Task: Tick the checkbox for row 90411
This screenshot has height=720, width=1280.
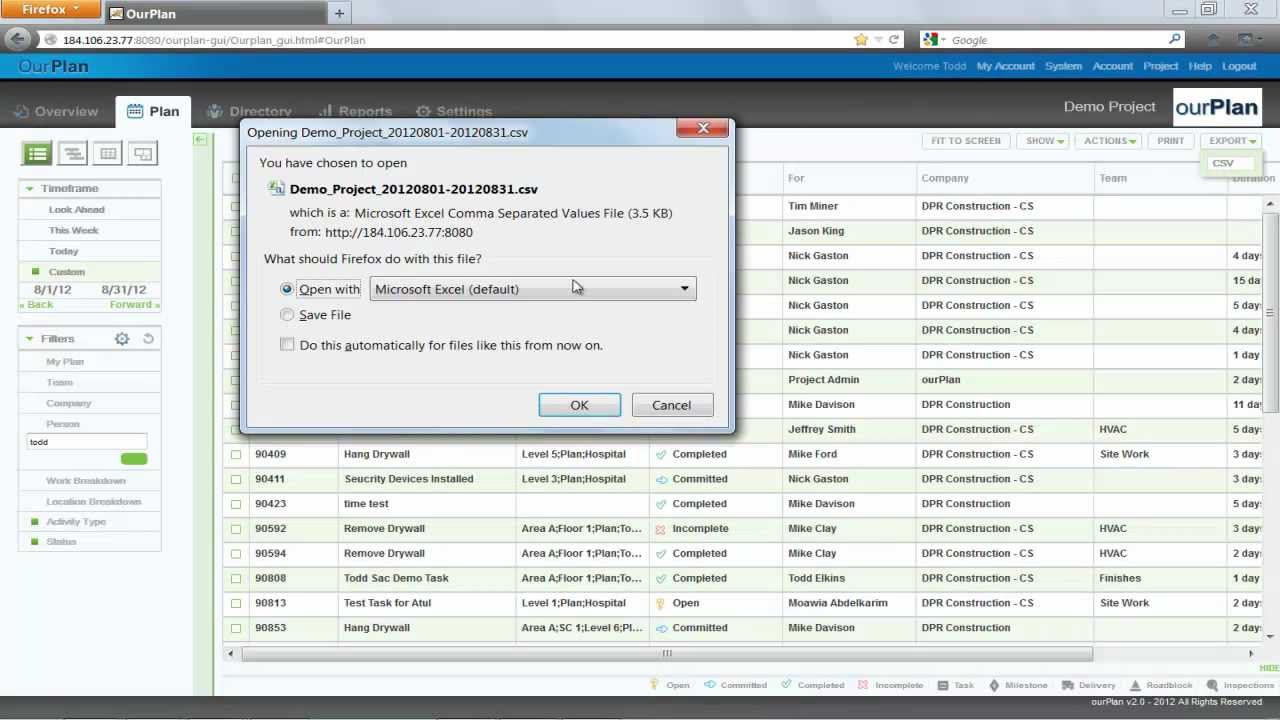Action: click(x=236, y=479)
